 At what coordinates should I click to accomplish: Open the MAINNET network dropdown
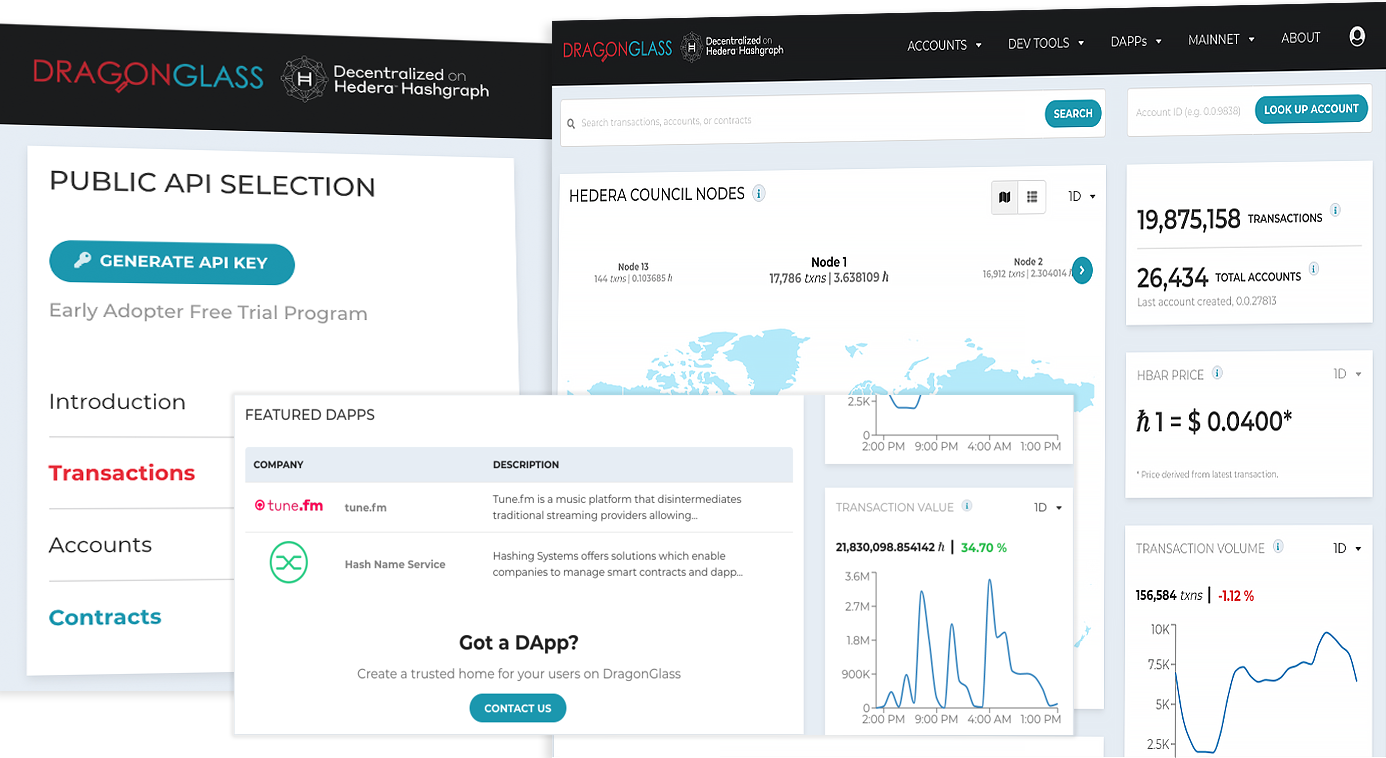tap(1221, 40)
